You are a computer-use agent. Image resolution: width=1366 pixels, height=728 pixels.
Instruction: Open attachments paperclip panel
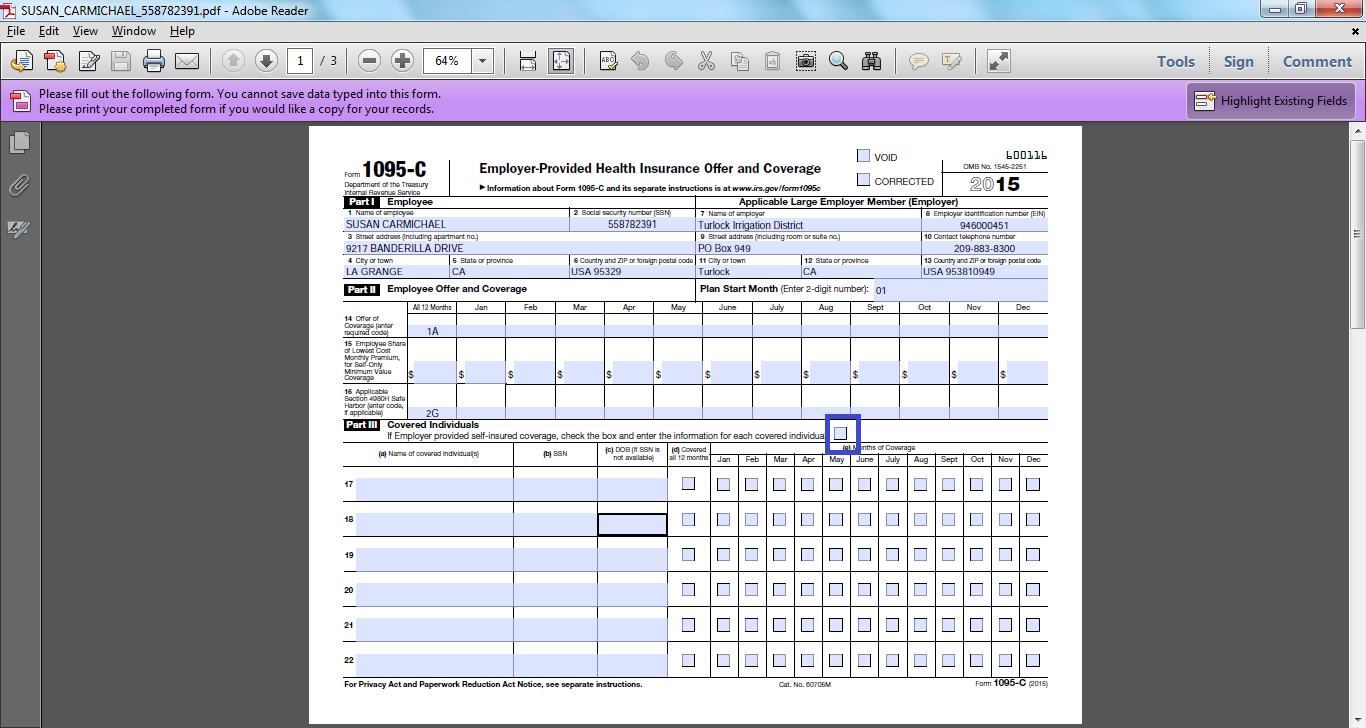[x=18, y=186]
